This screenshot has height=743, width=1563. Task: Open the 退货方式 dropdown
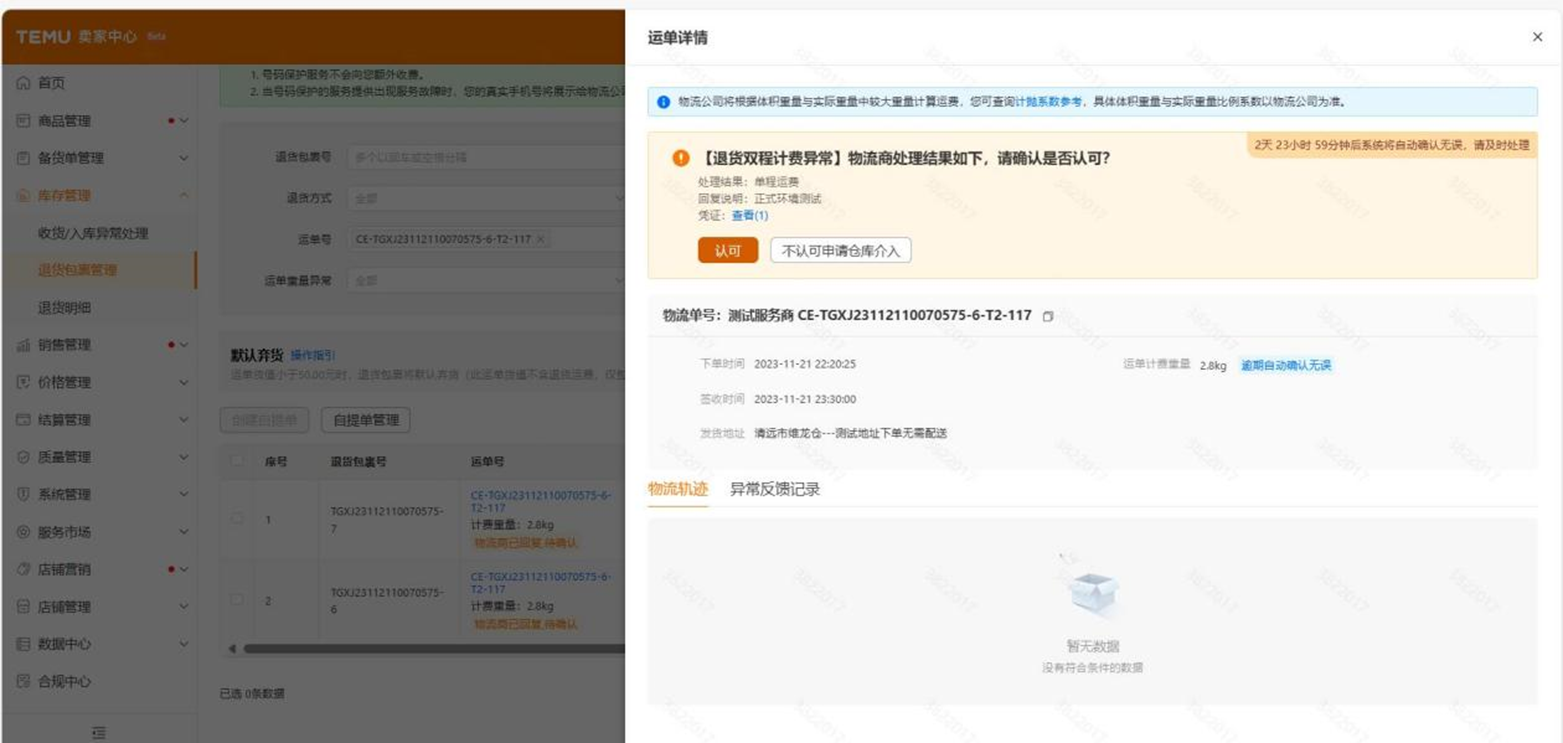[486, 198]
